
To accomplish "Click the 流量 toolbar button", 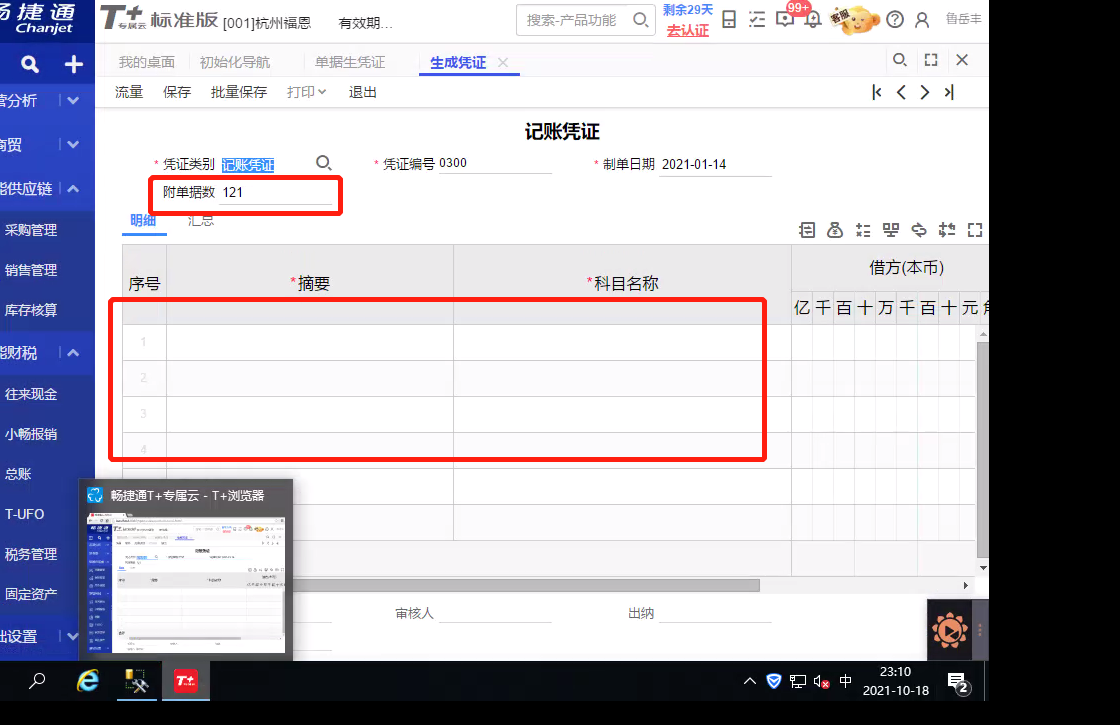I will point(129,92).
